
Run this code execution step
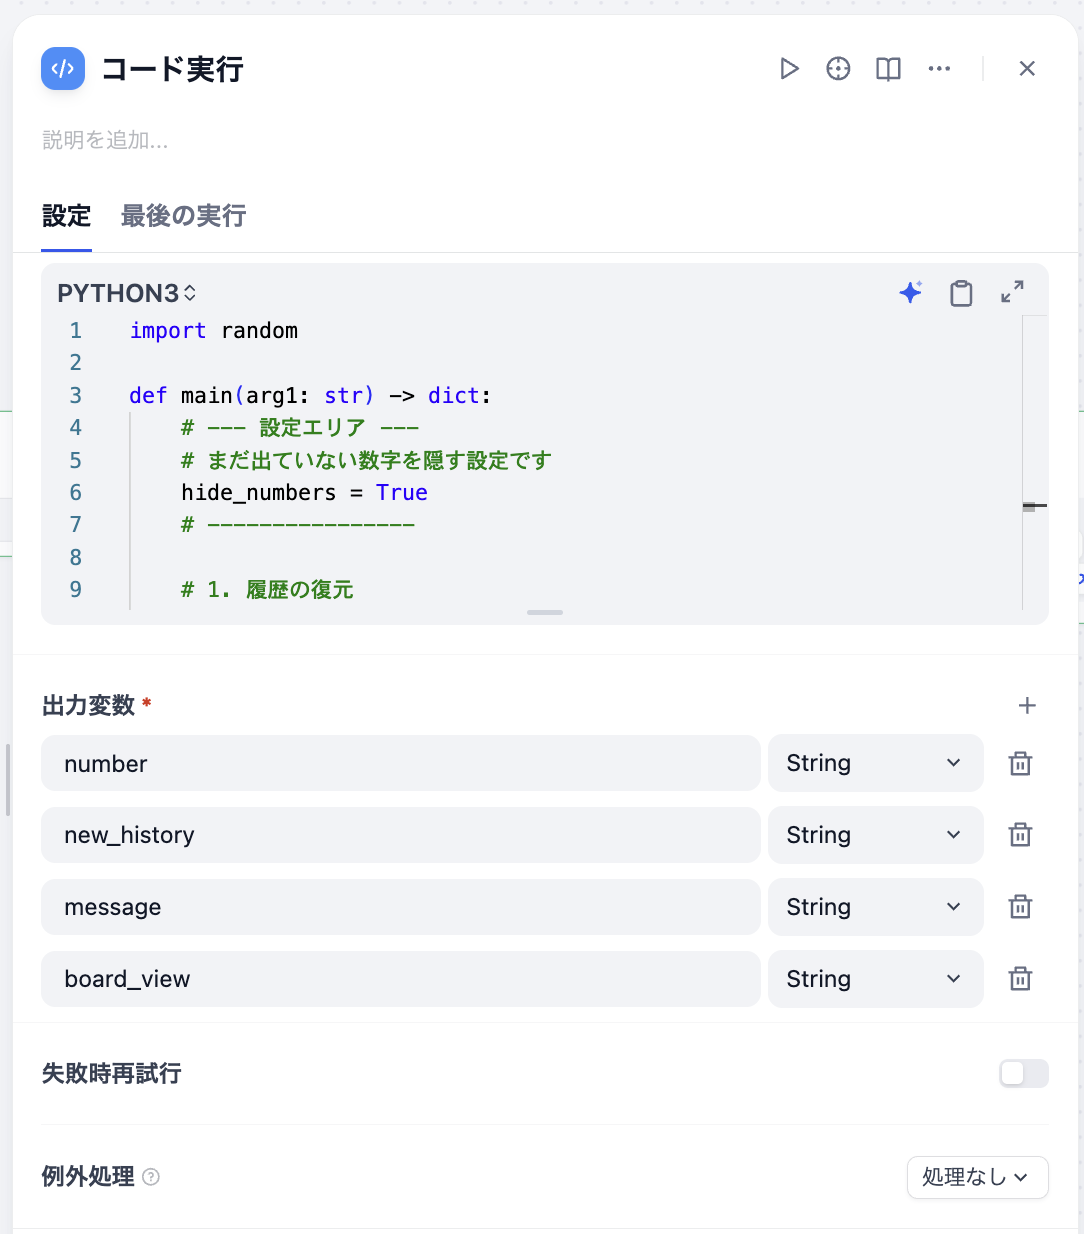click(789, 69)
